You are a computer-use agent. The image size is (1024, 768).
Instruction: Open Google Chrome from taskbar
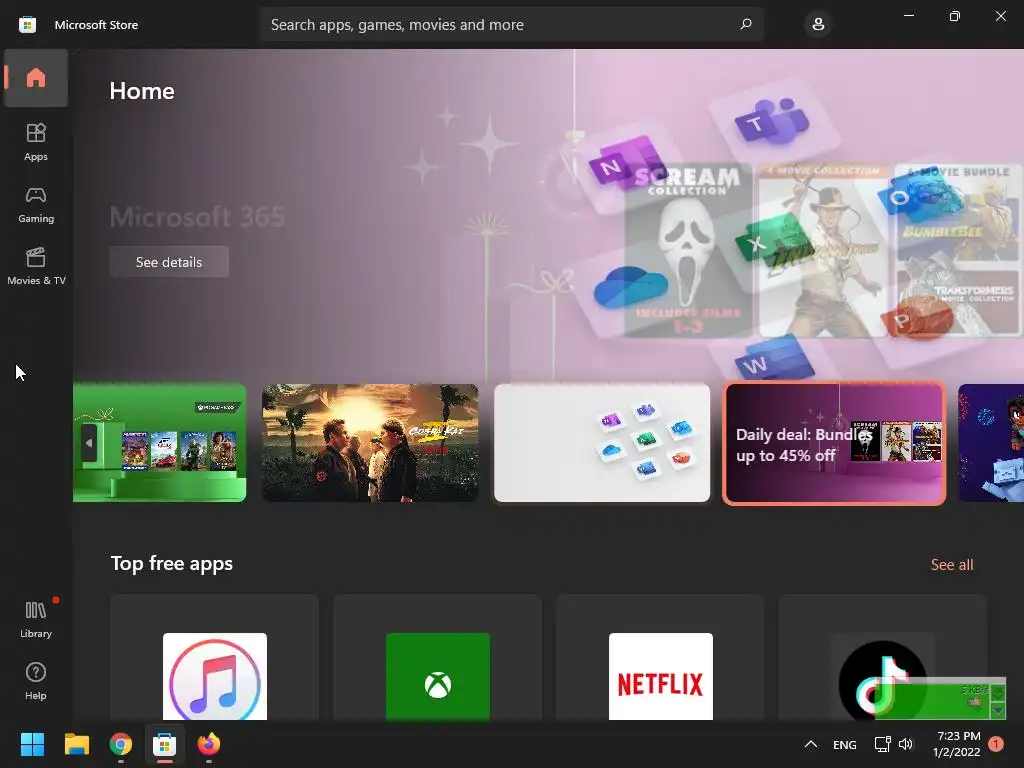coord(121,744)
